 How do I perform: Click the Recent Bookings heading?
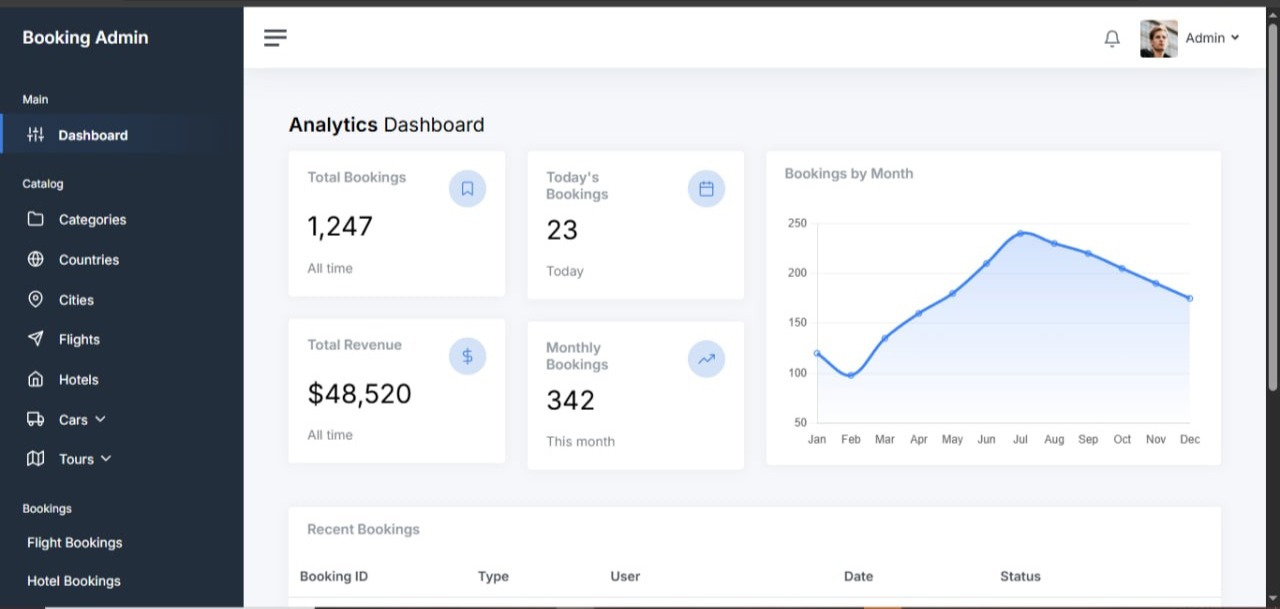363,529
